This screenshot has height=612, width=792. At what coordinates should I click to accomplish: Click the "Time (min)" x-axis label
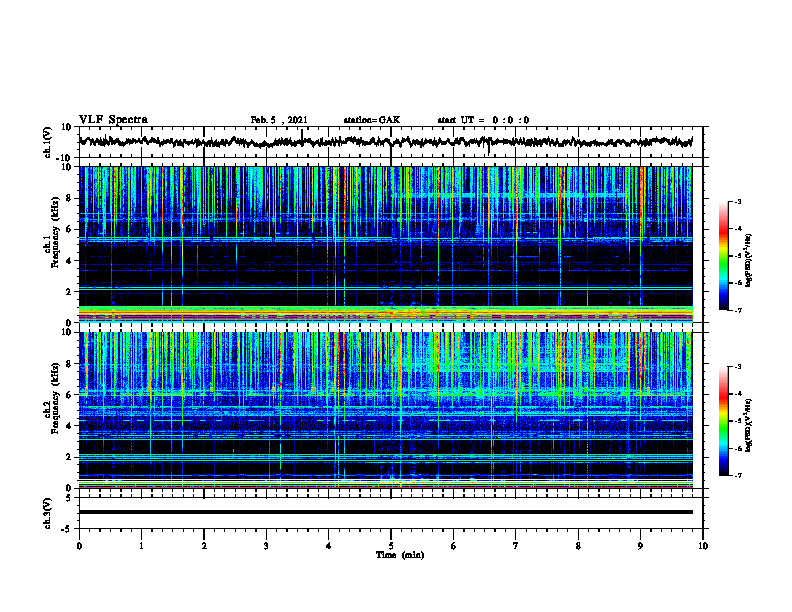point(400,555)
